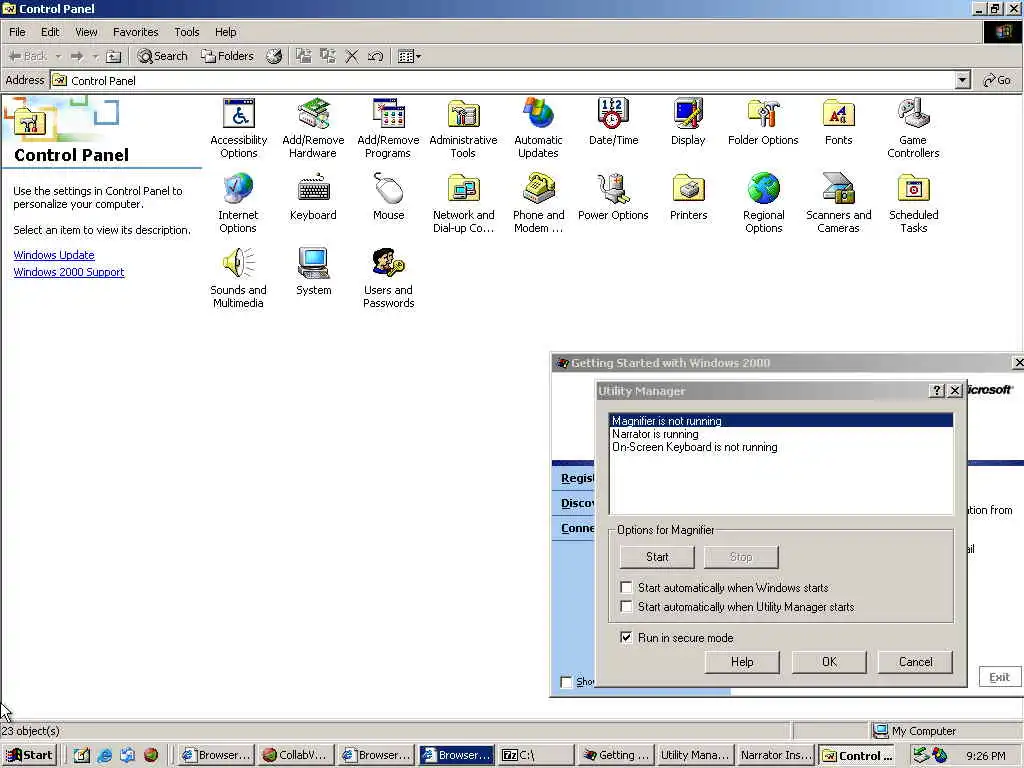Click OK in Utility Manager
The width and height of the screenshot is (1024, 768).
[x=829, y=662]
